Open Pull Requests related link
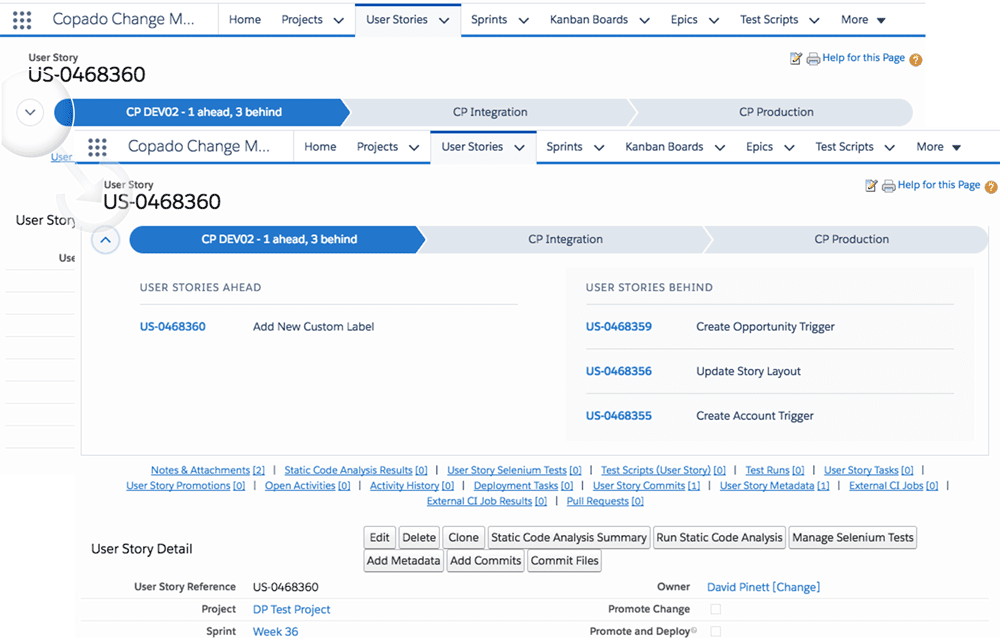Image resolution: width=1000 pixels, height=638 pixels. 605,501
